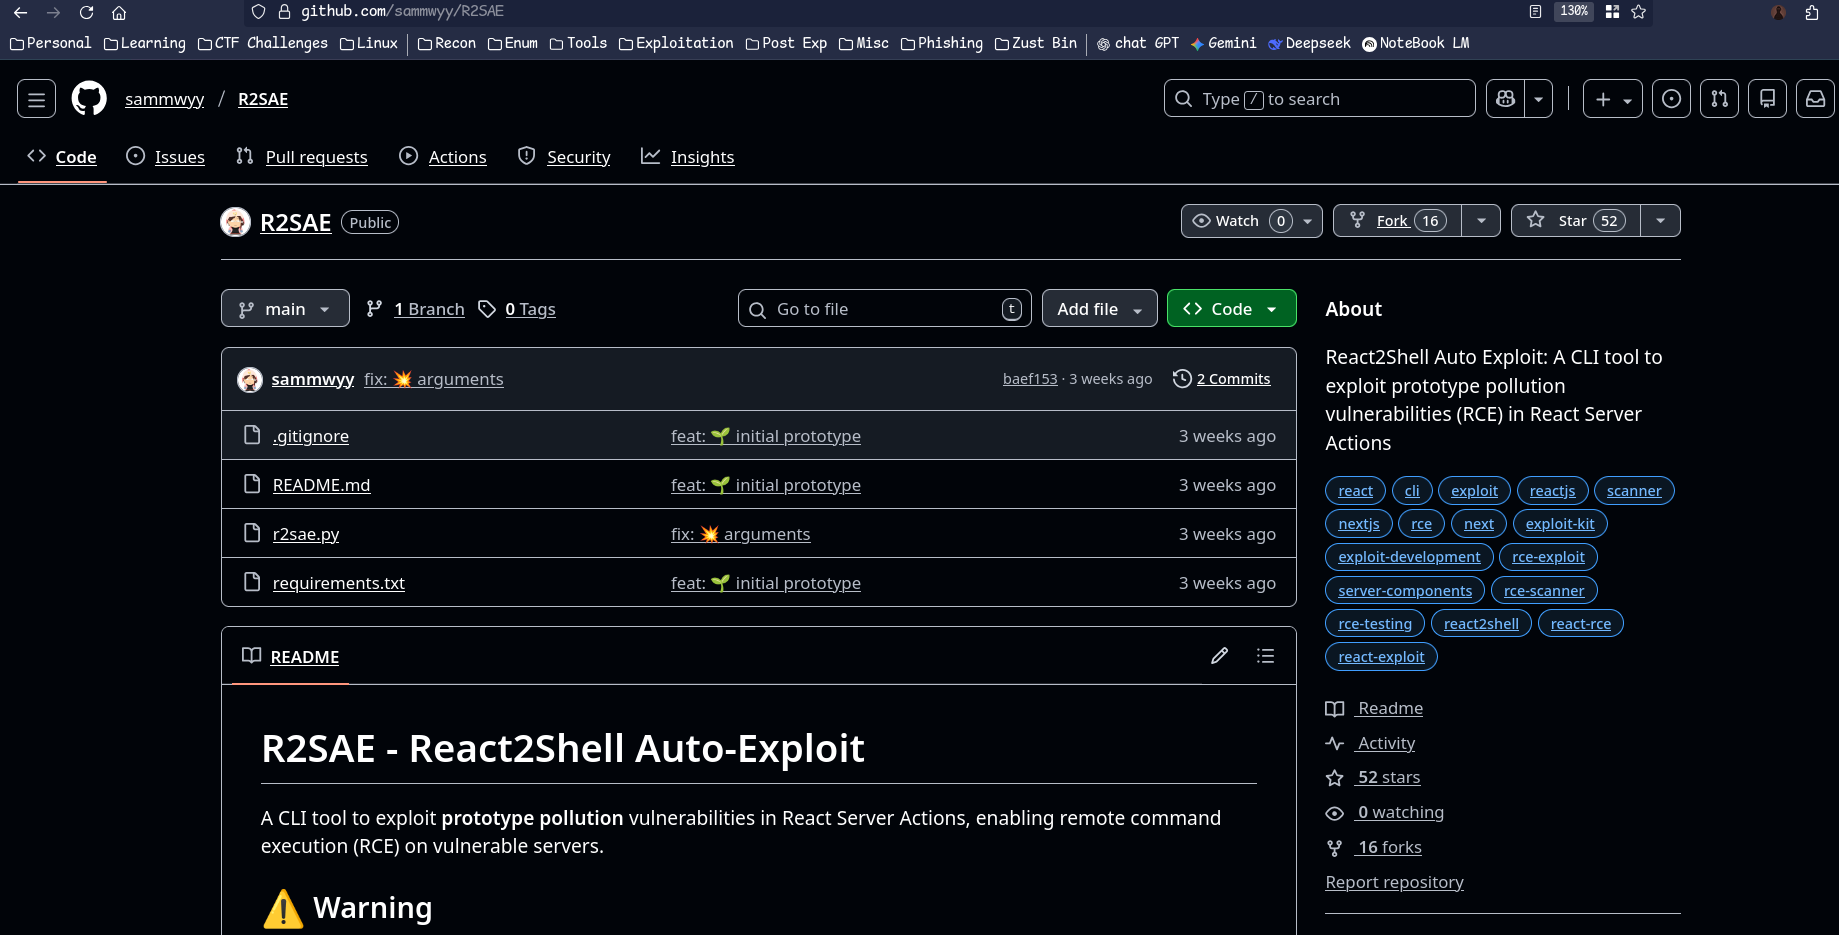The image size is (1839, 935).
Task: Open the Security tab
Action: (x=564, y=157)
